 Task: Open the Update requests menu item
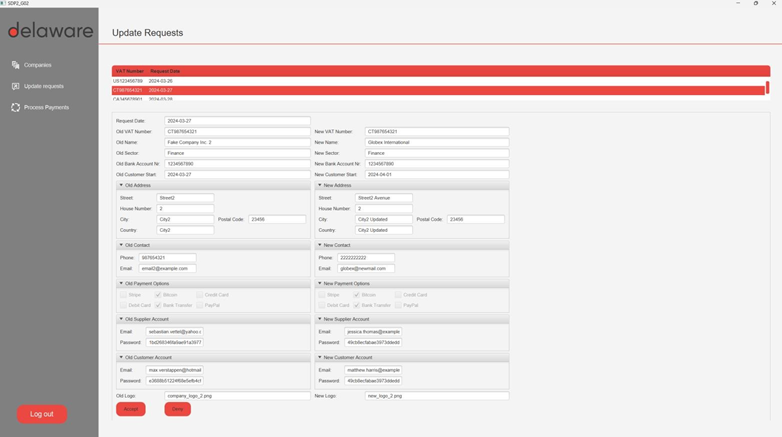(44, 86)
